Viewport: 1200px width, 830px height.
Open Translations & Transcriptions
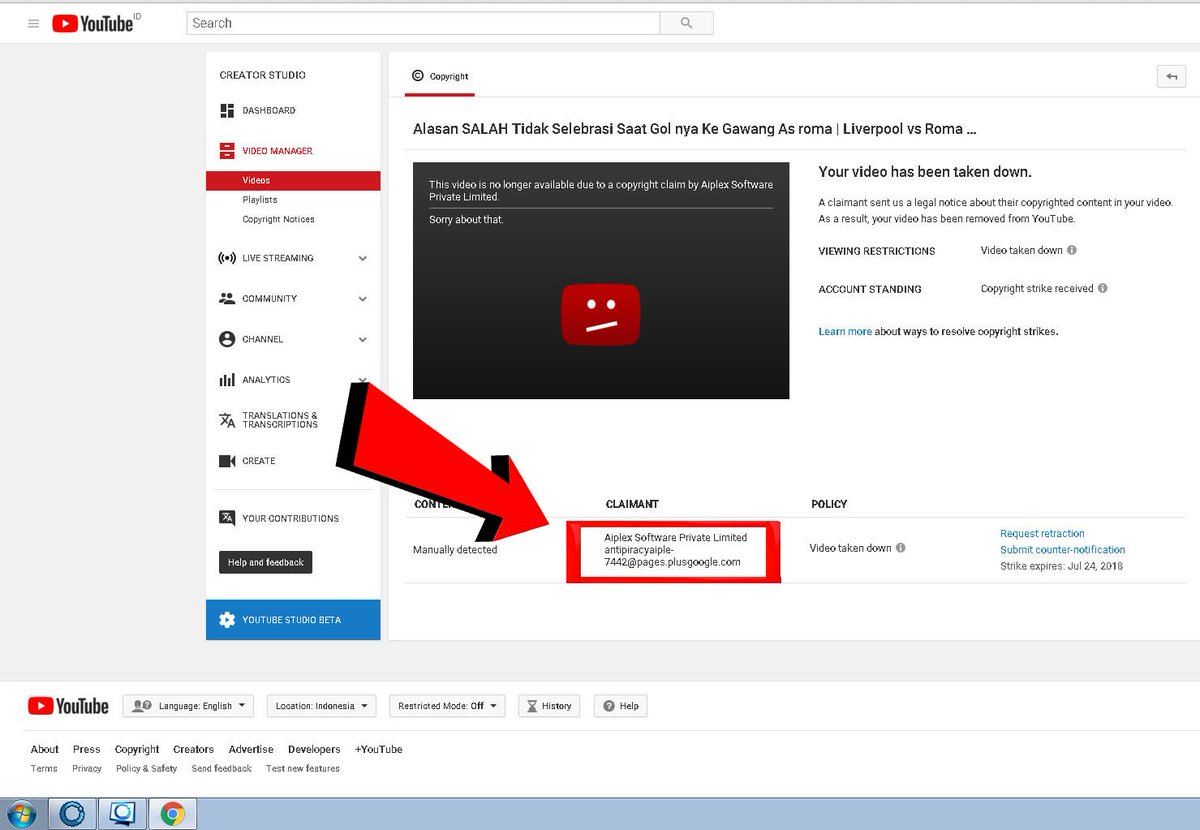[x=280, y=420]
